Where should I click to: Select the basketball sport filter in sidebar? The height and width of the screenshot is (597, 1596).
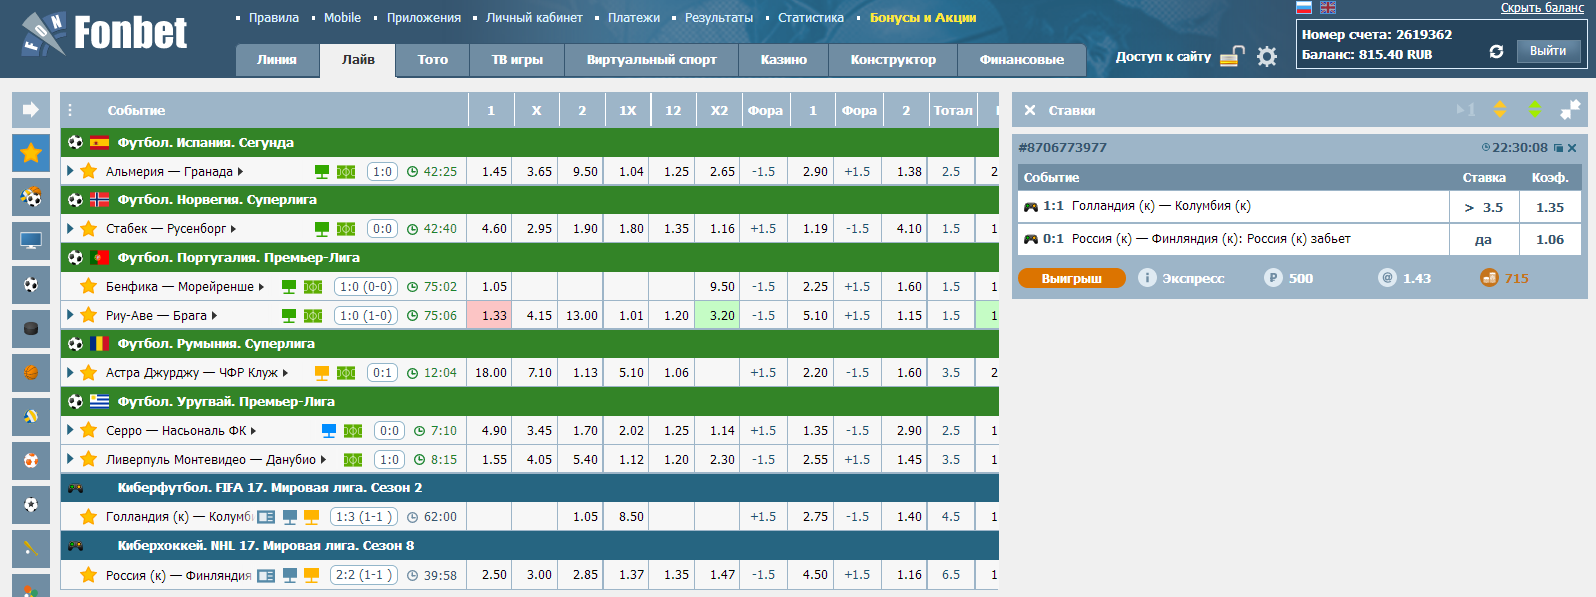click(x=31, y=373)
